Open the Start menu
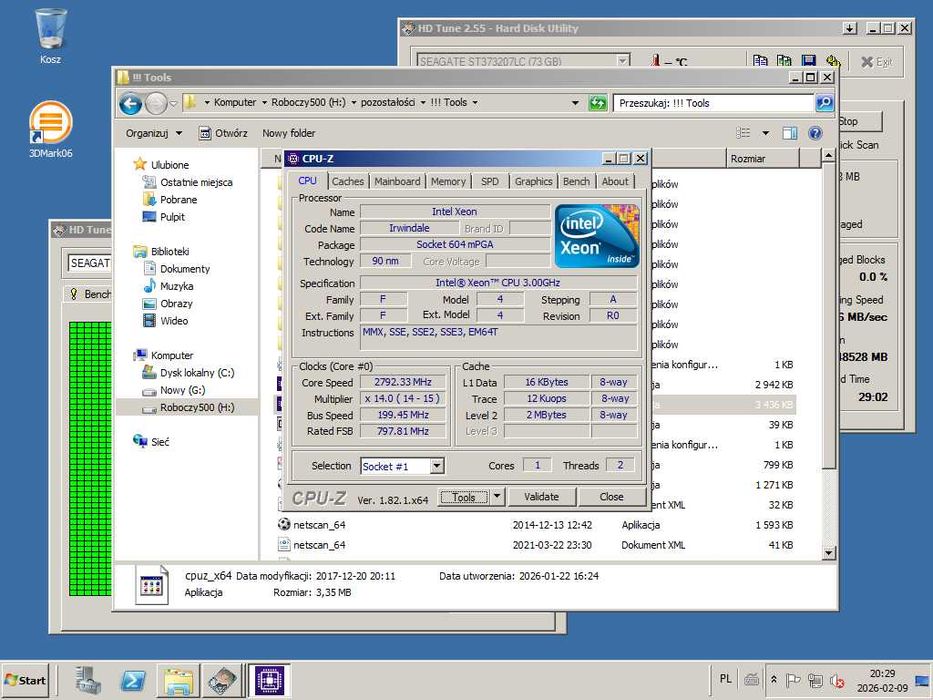The width and height of the screenshot is (933, 700). 25,680
